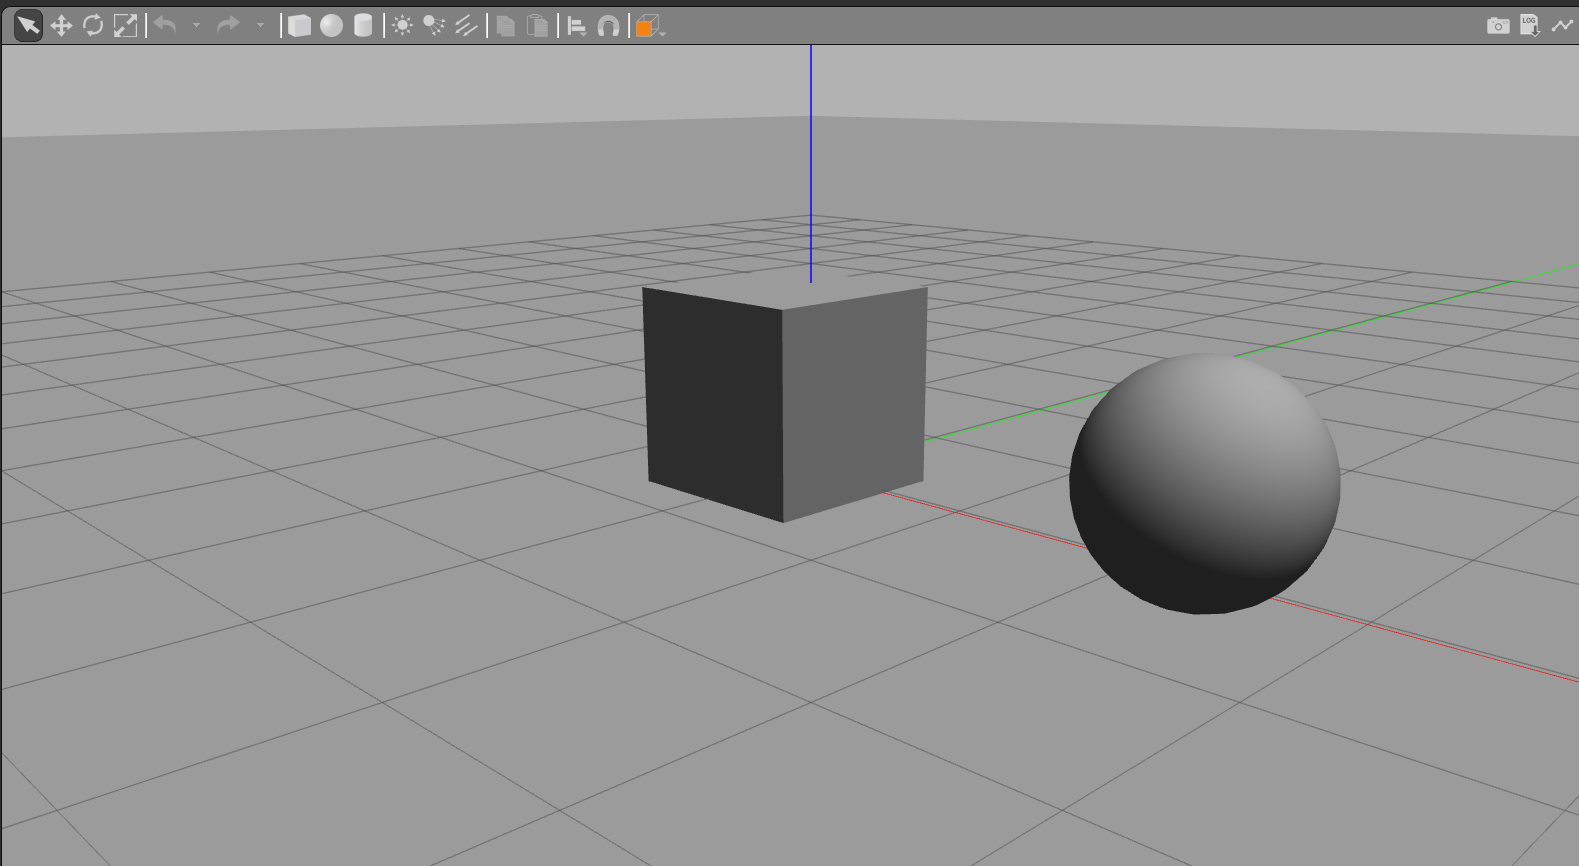Open the Redo history dropdown arrow
This screenshot has height=866, width=1579.
[260, 26]
